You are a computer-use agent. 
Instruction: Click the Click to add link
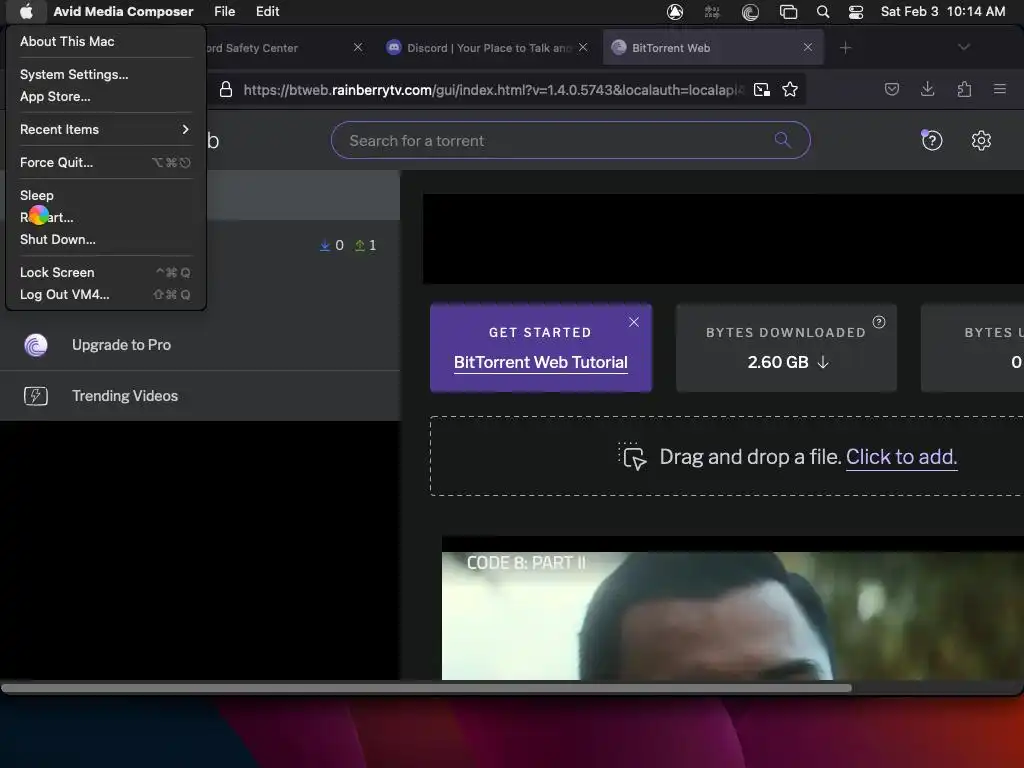pyautogui.click(x=901, y=457)
